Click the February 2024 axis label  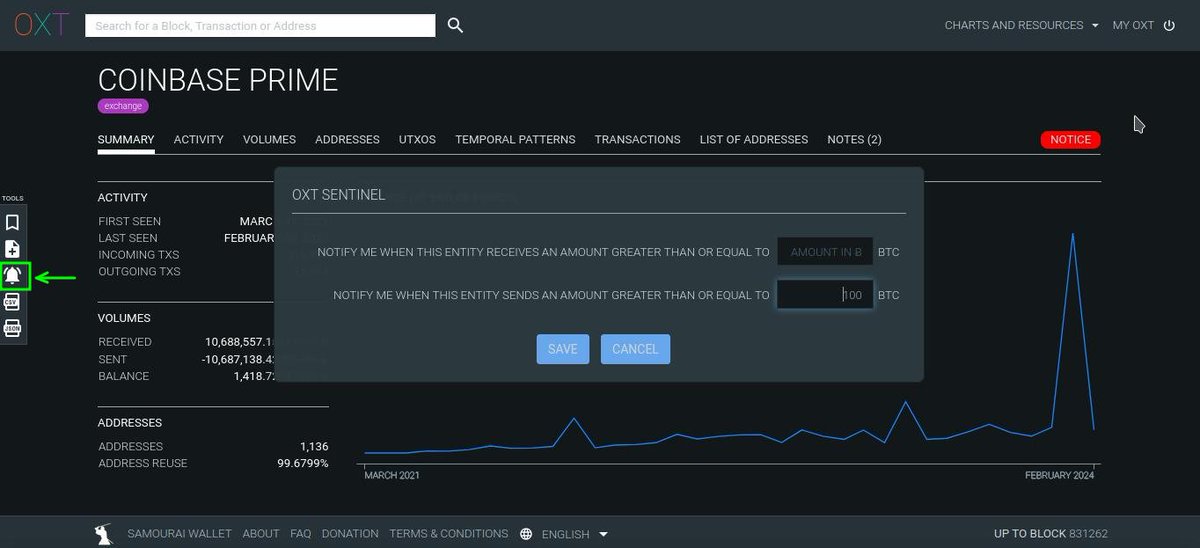click(1060, 476)
